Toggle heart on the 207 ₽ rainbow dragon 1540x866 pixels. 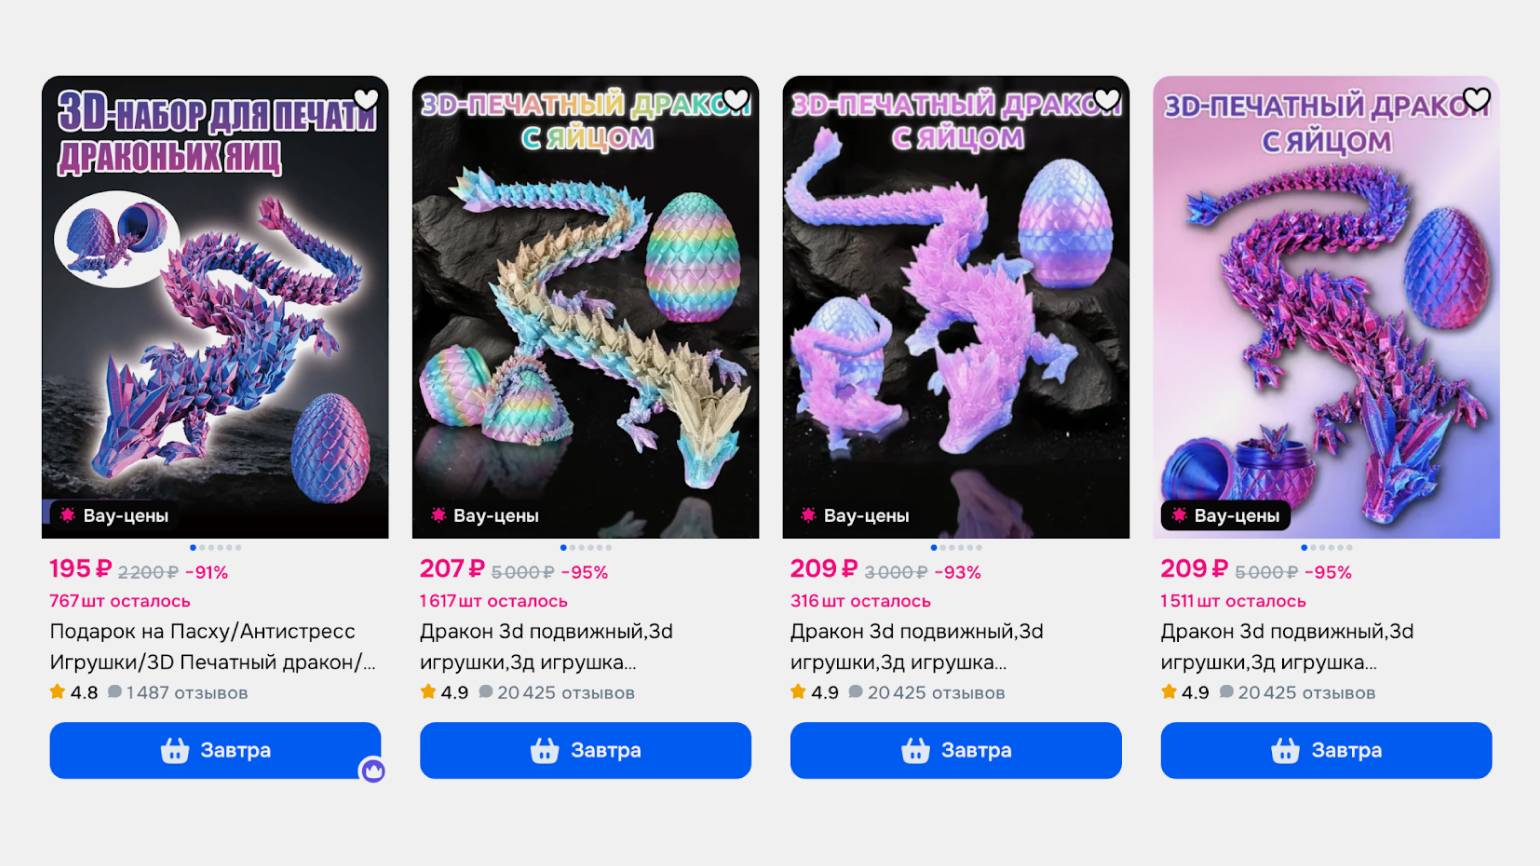[x=736, y=99]
